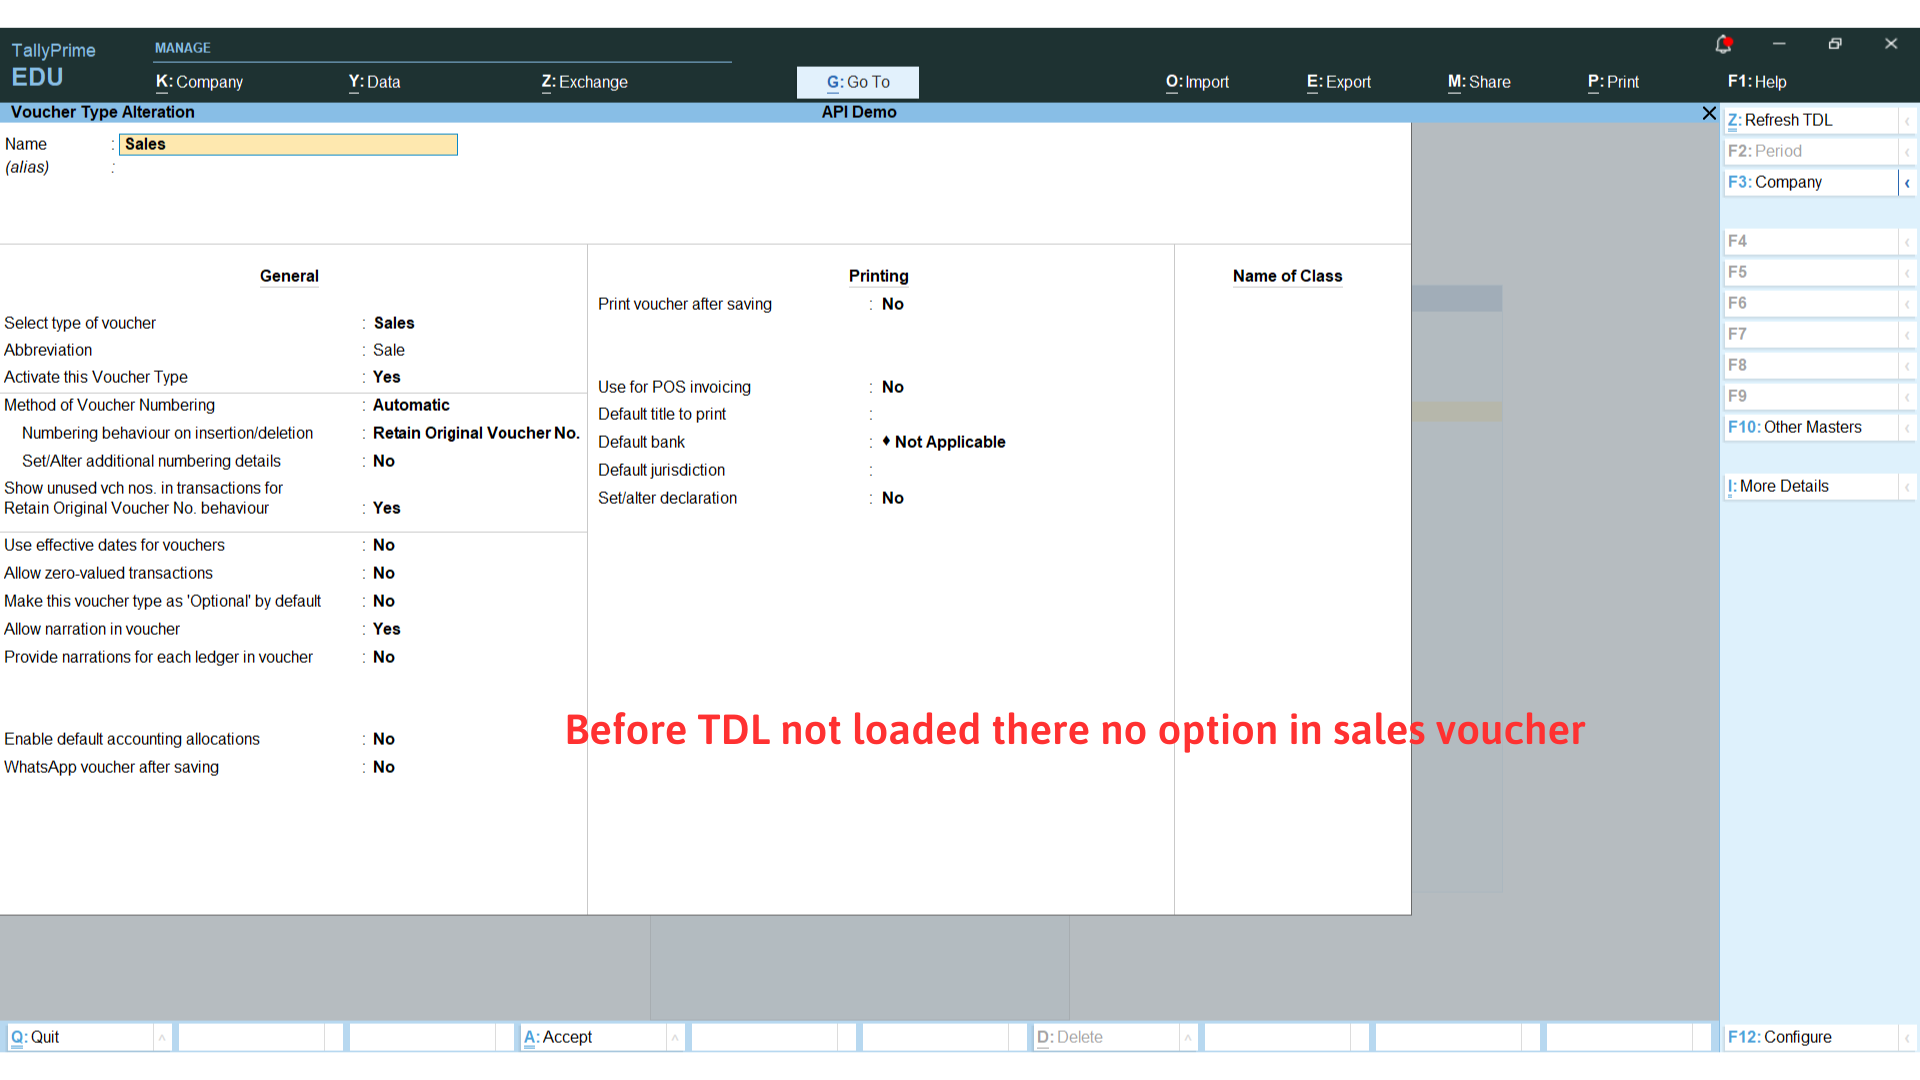Toggle Activate this Voucher Type value
Image resolution: width=1920 pixels, height=1080 pixels.
(386, 377)
